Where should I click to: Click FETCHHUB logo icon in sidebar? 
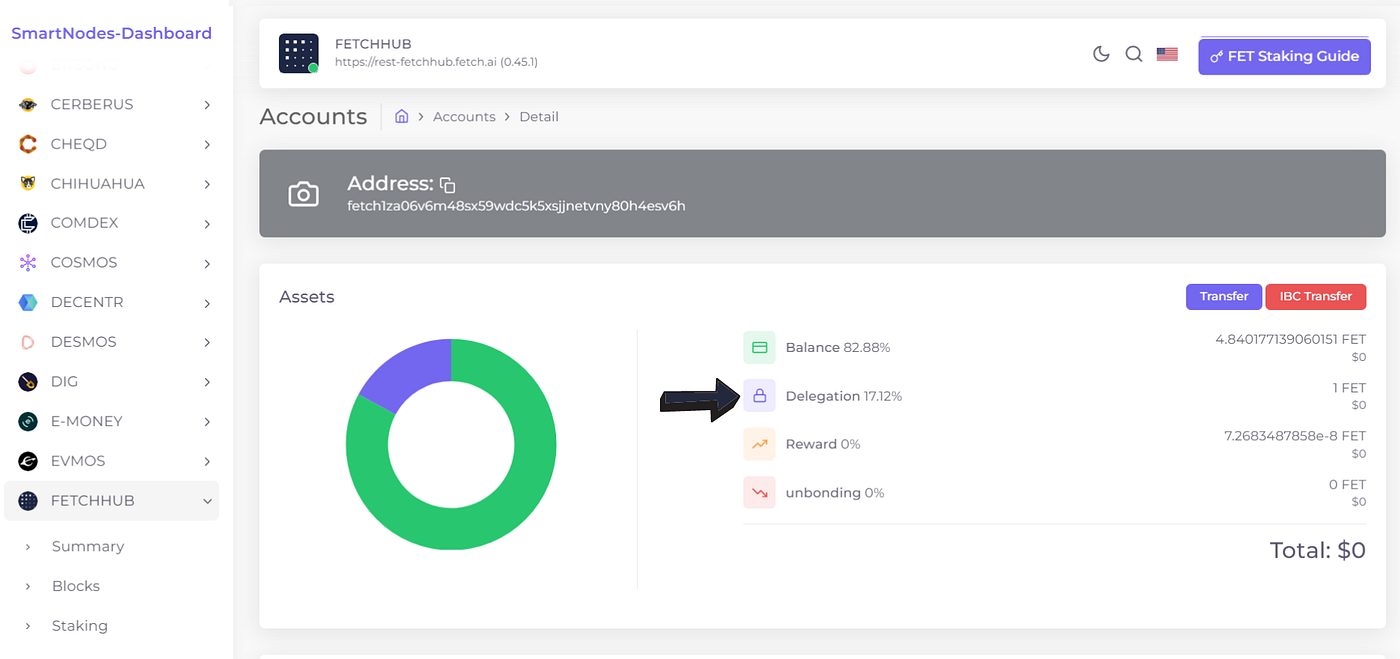tap(28, 501)
